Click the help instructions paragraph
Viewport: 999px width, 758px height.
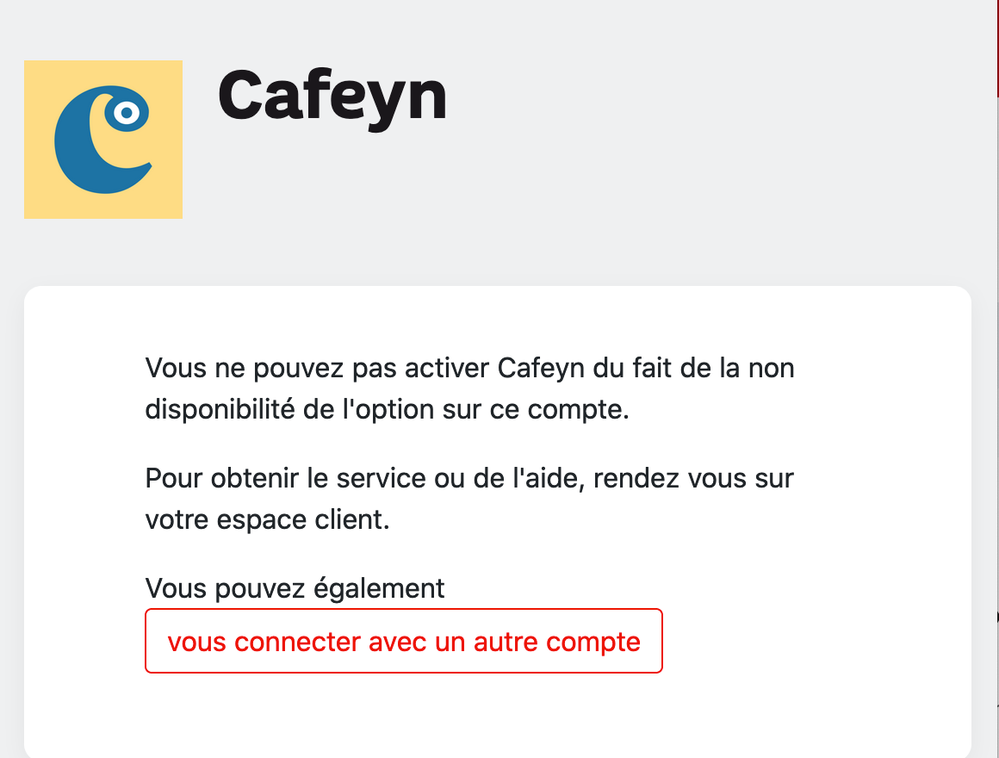pos(470,498)
